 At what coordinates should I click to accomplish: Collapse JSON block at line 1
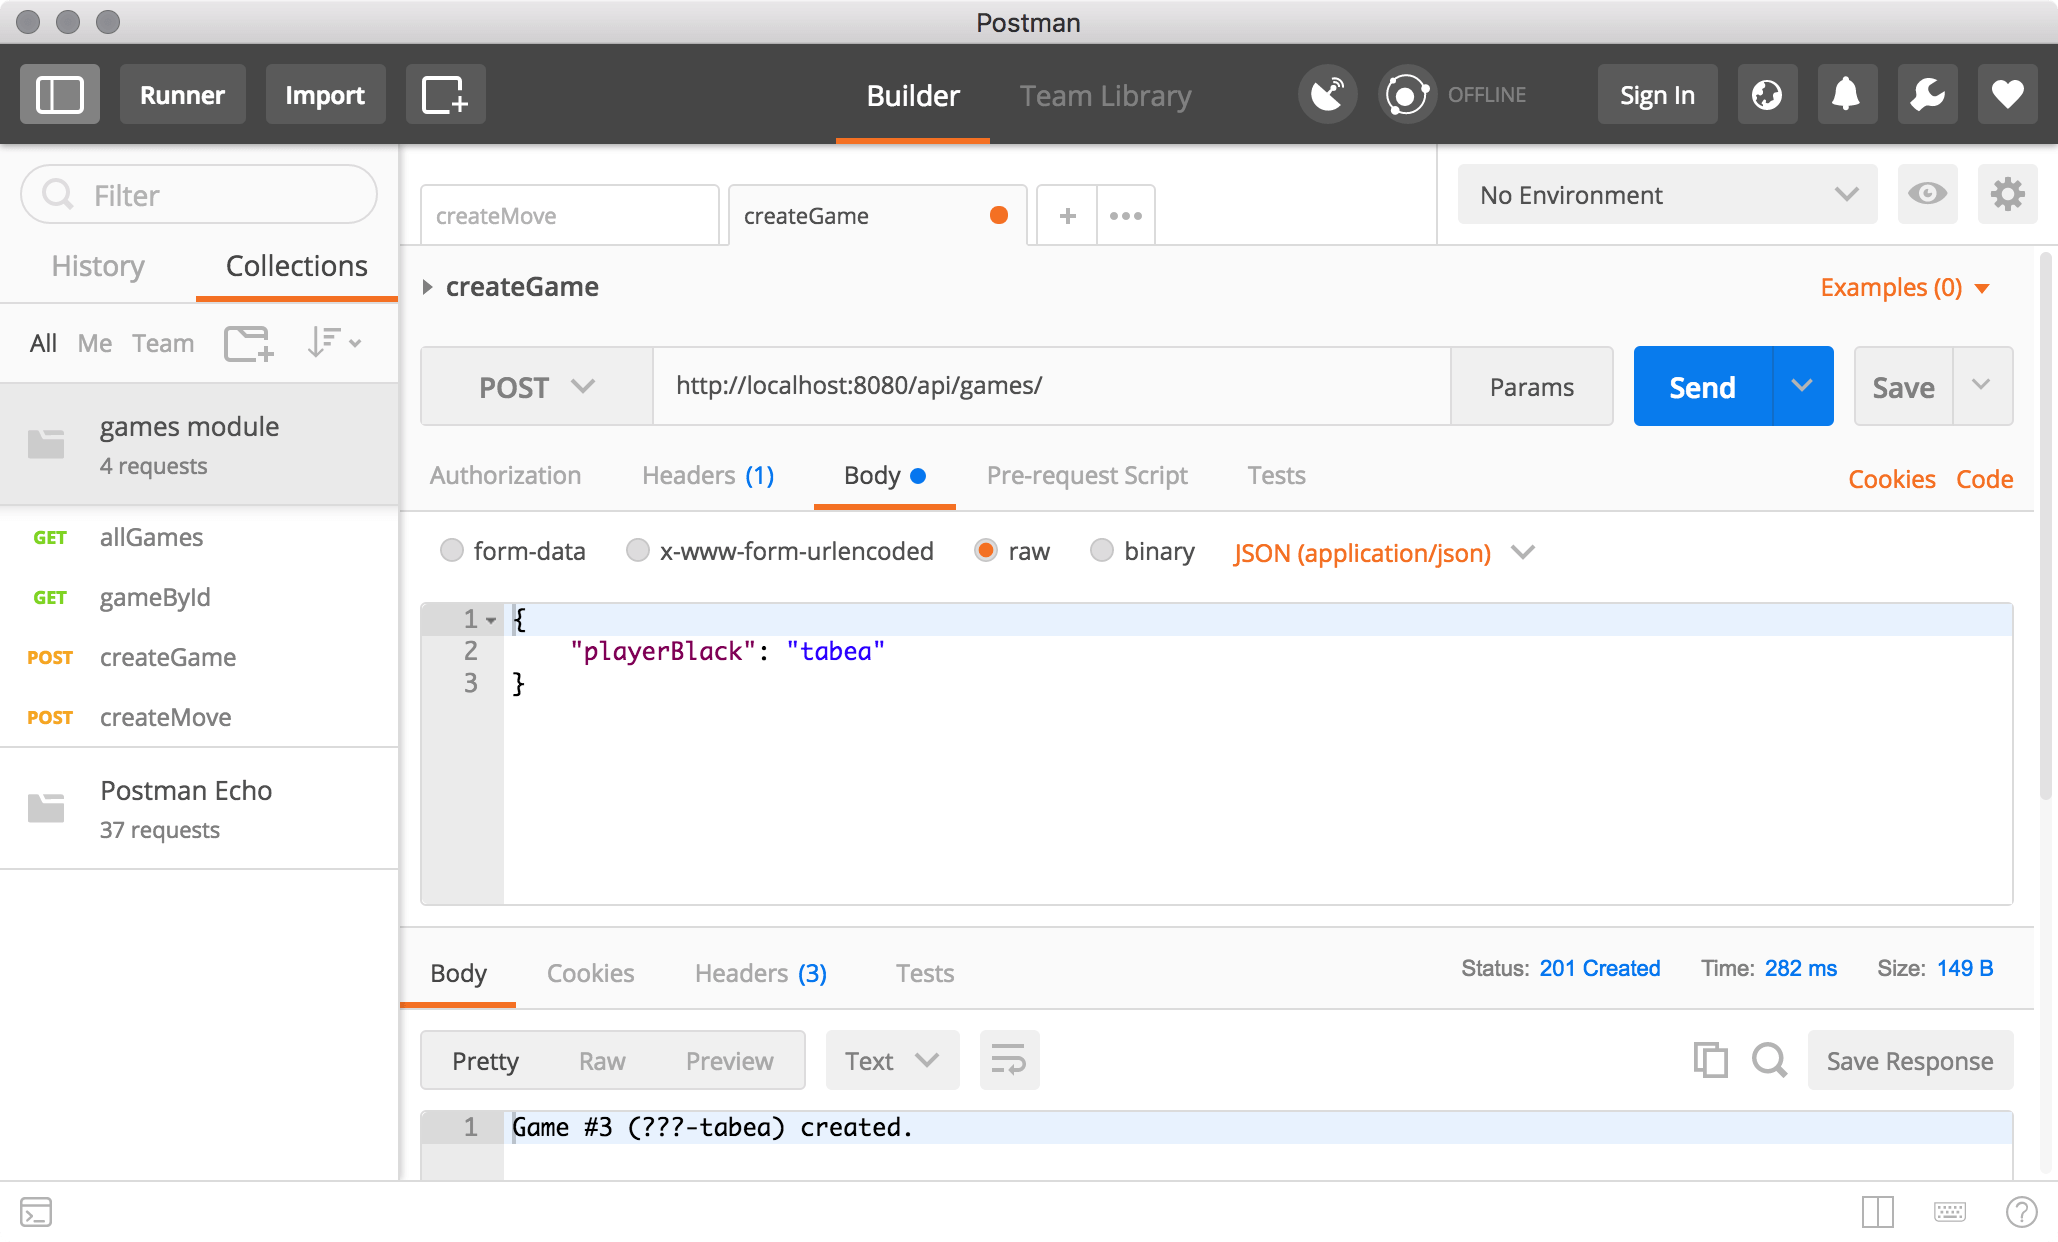click(x=491, y=620)
